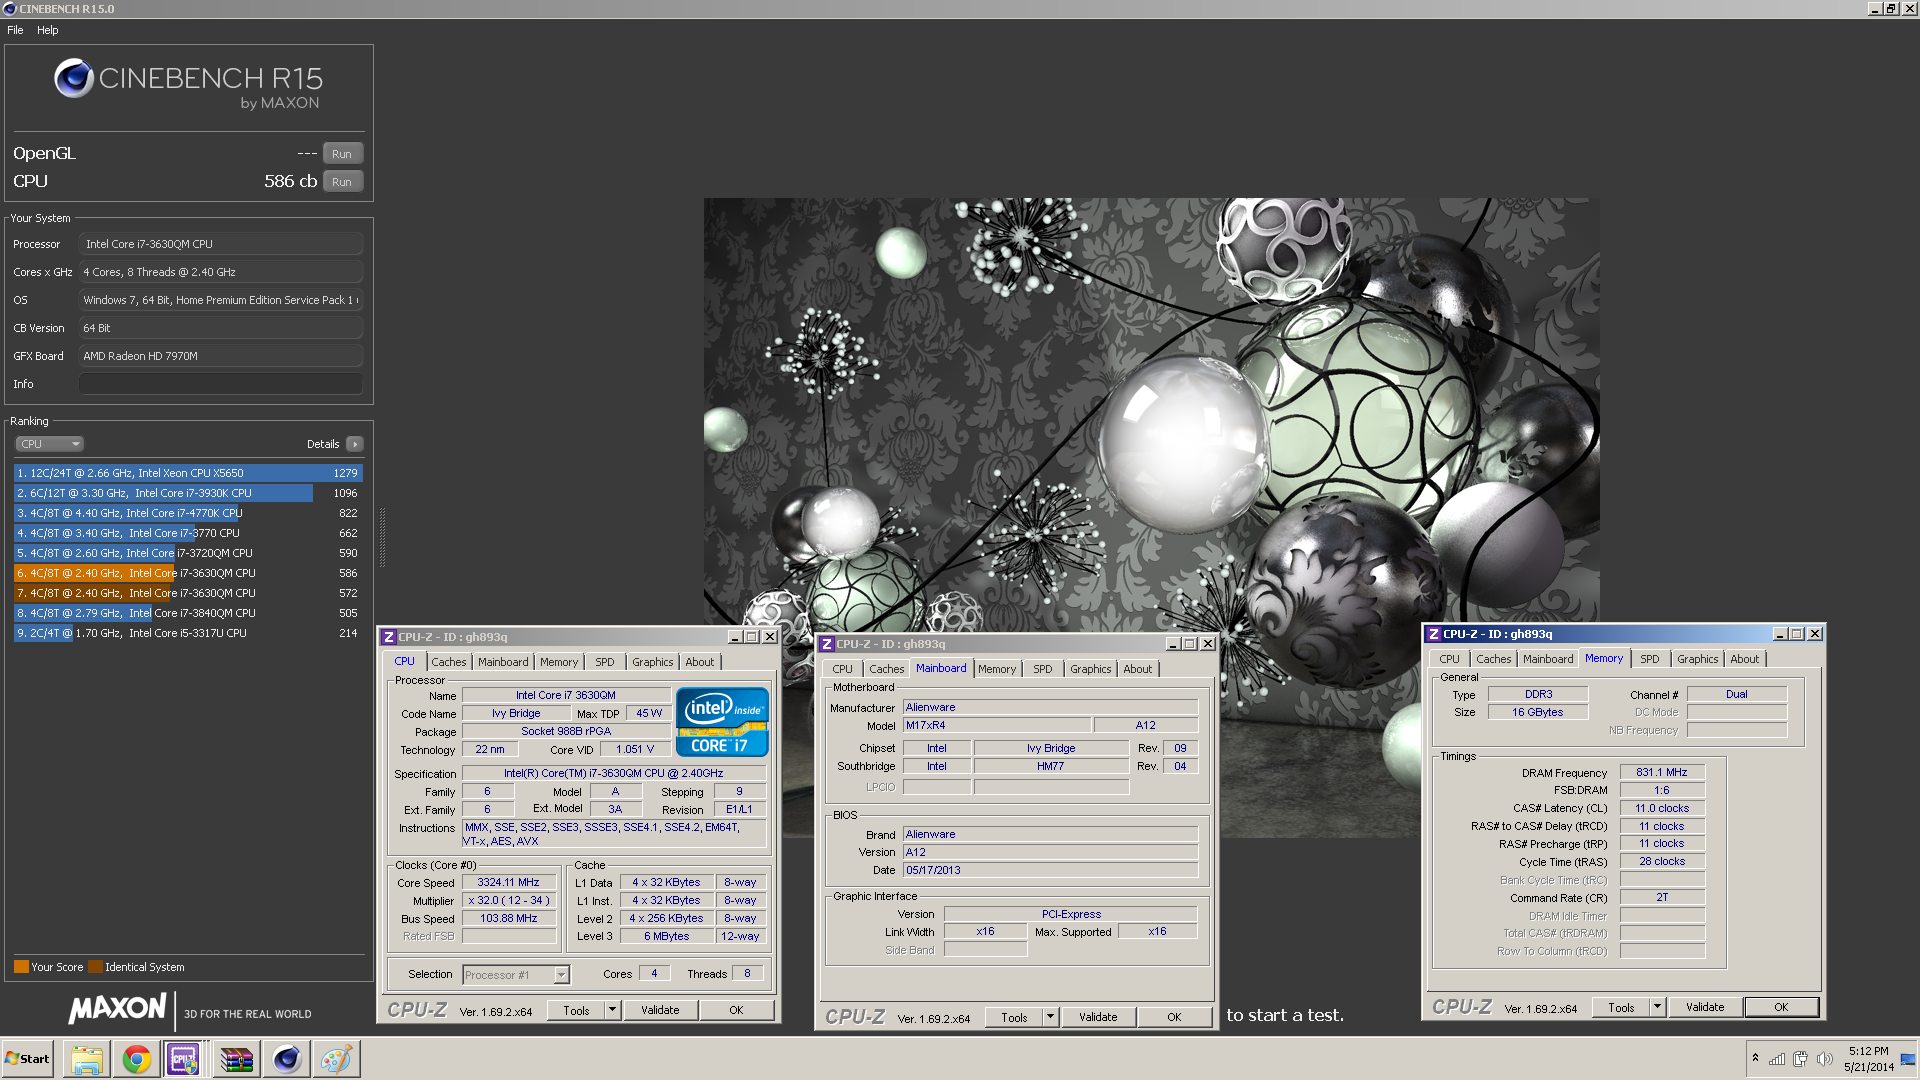Open Tools dropdown arrow in Mainboard window

point(1050,1017)
